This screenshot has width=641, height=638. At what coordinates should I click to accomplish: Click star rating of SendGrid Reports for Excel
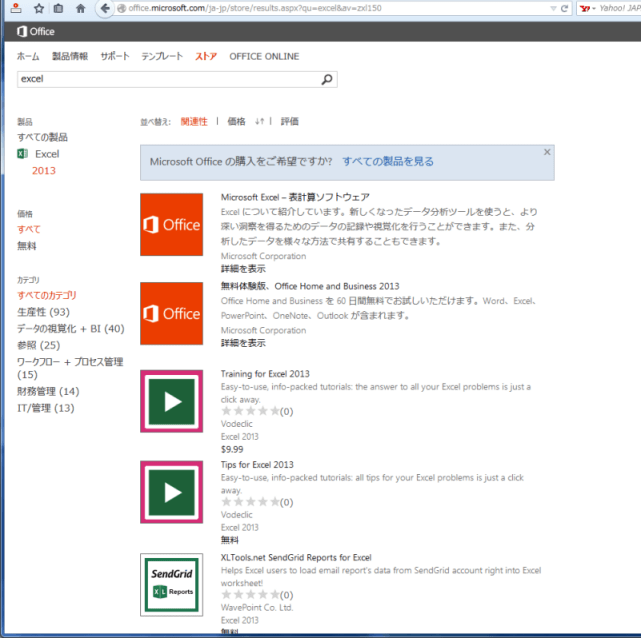(x=250, y=594)
